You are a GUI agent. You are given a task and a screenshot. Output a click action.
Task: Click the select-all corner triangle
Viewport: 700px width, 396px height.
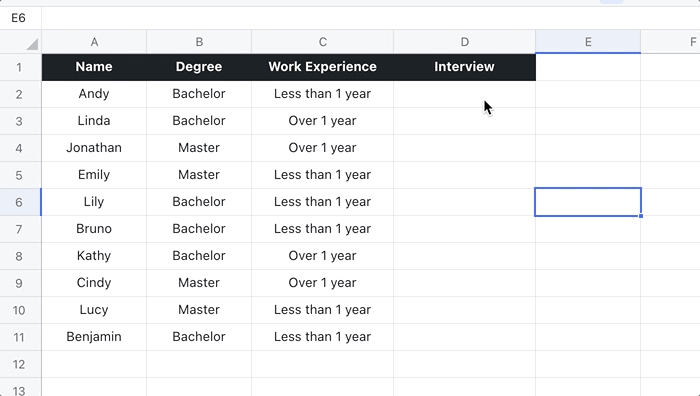coord(32,44)
